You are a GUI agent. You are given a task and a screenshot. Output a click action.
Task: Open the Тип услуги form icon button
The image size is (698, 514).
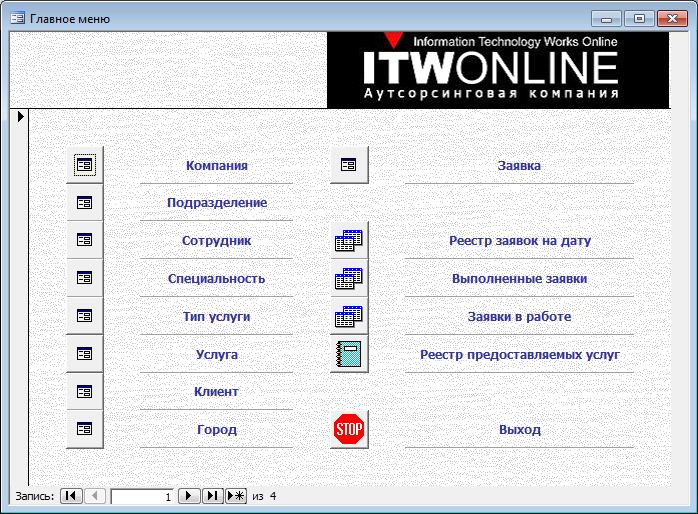click(x=85, y=316)
